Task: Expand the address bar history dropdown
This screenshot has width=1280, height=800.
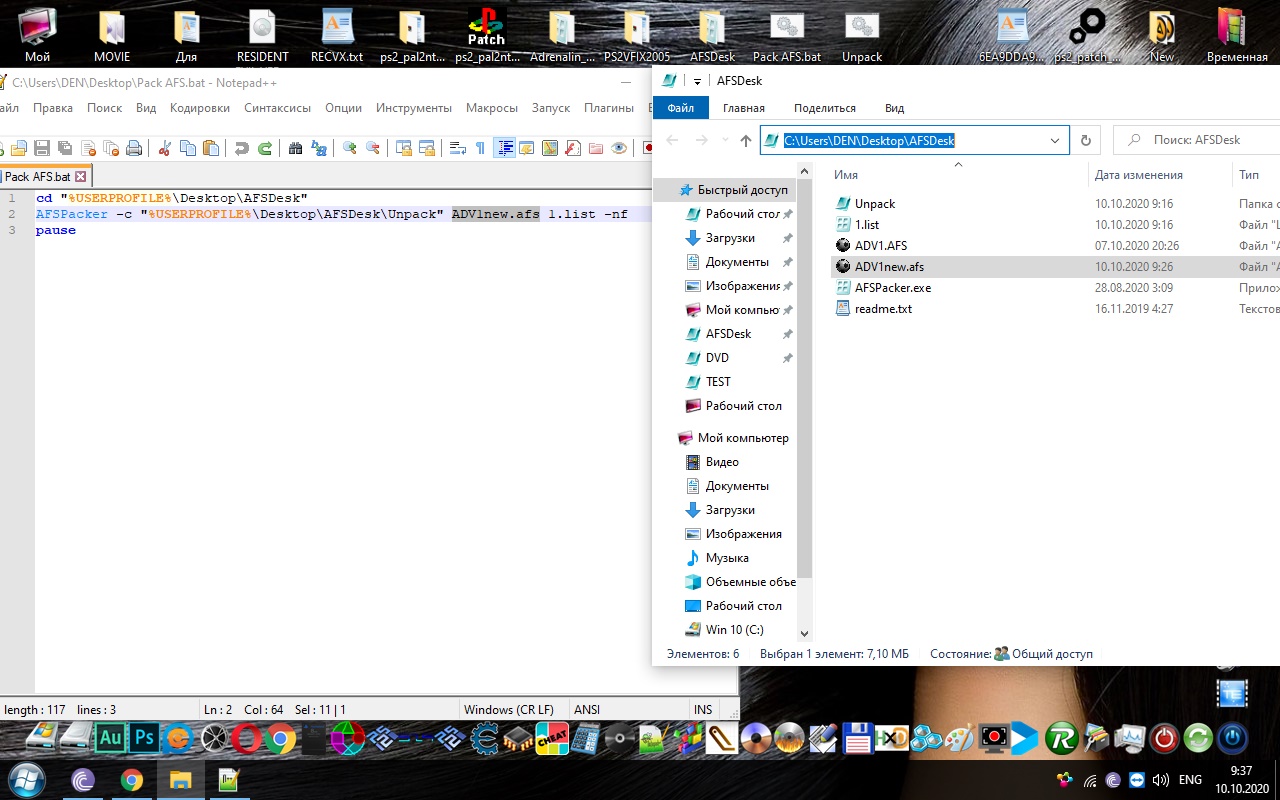Action: click(1055, 141)
